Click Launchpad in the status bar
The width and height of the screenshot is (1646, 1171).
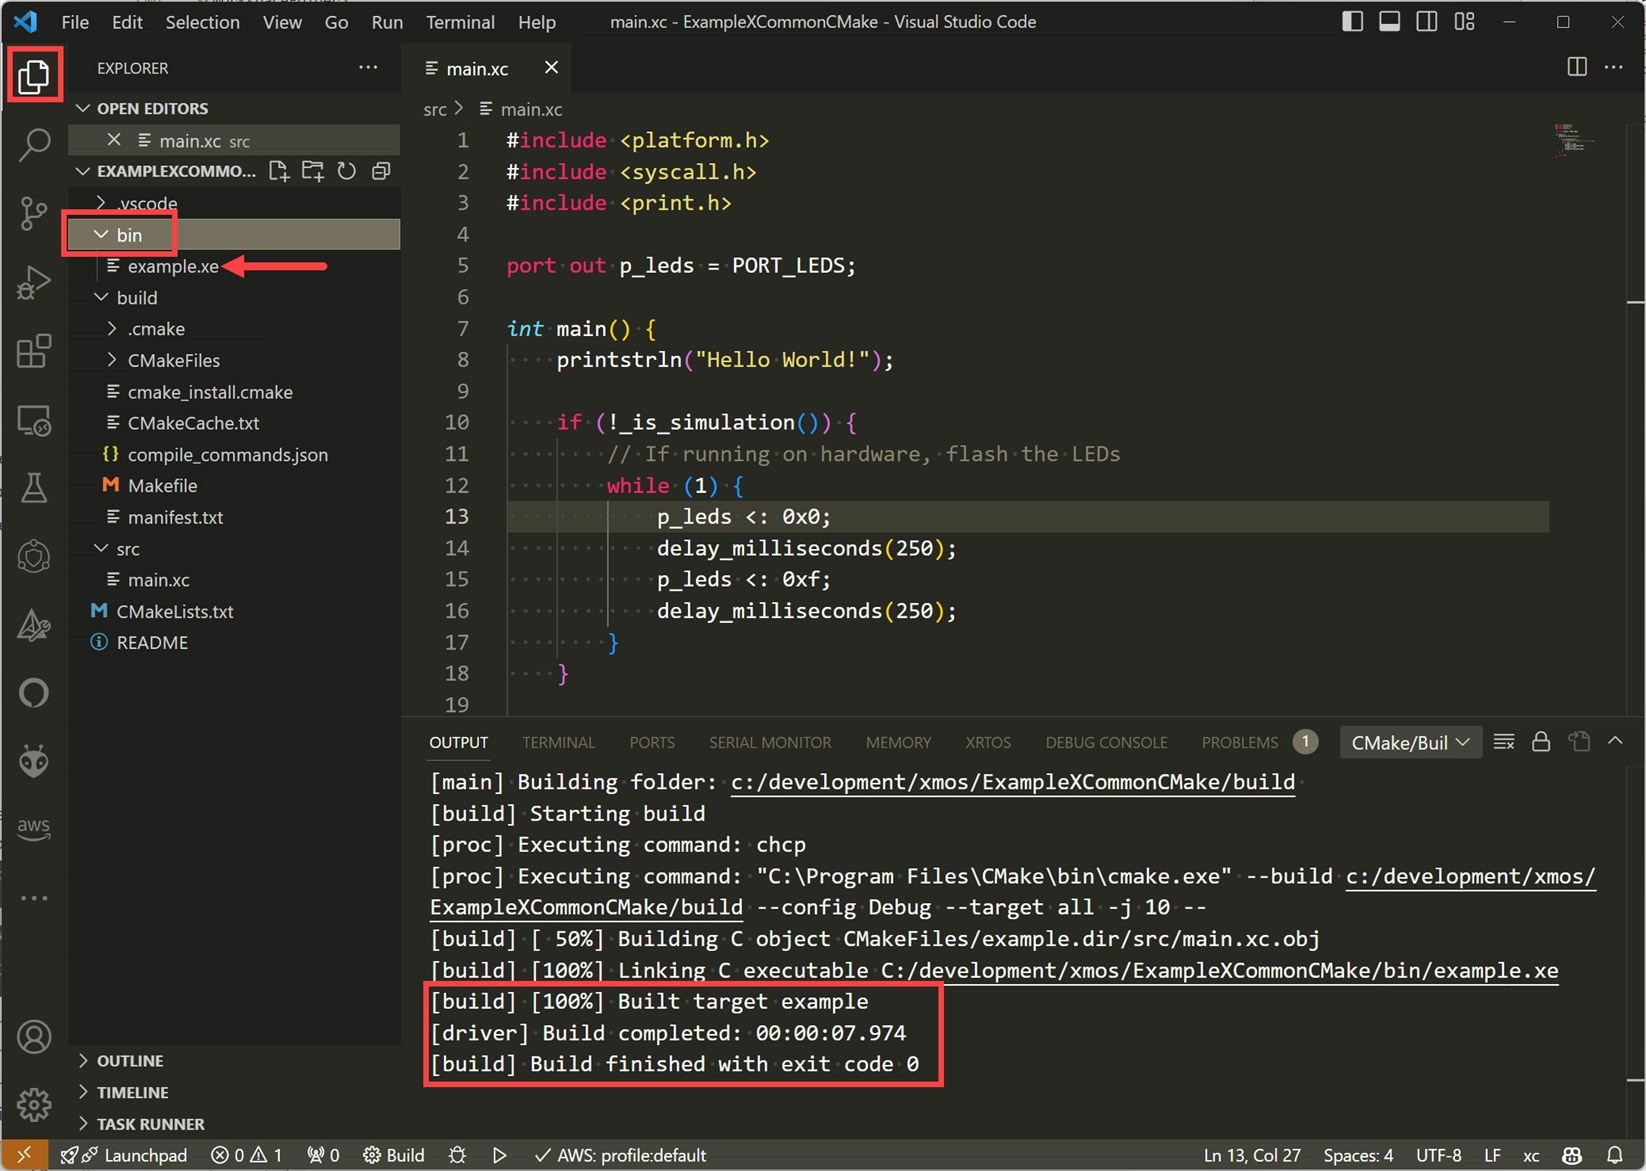[x=123, y=1155]
